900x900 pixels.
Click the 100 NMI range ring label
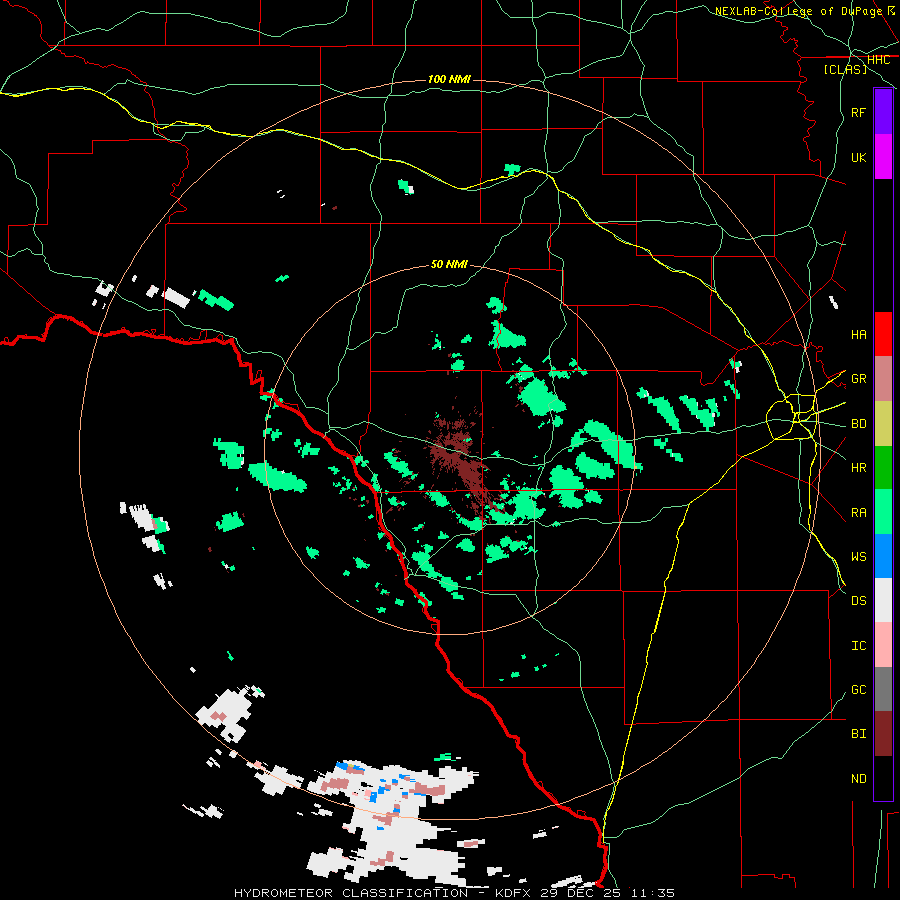point(449,79)
